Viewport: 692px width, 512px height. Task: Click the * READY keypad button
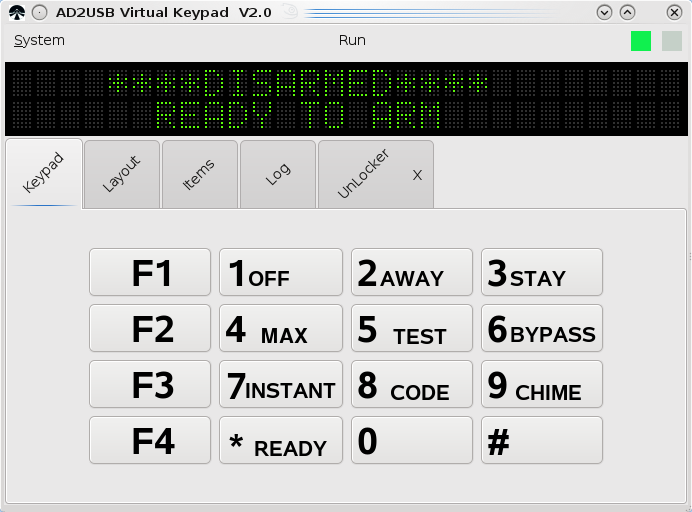pos(281,440)
